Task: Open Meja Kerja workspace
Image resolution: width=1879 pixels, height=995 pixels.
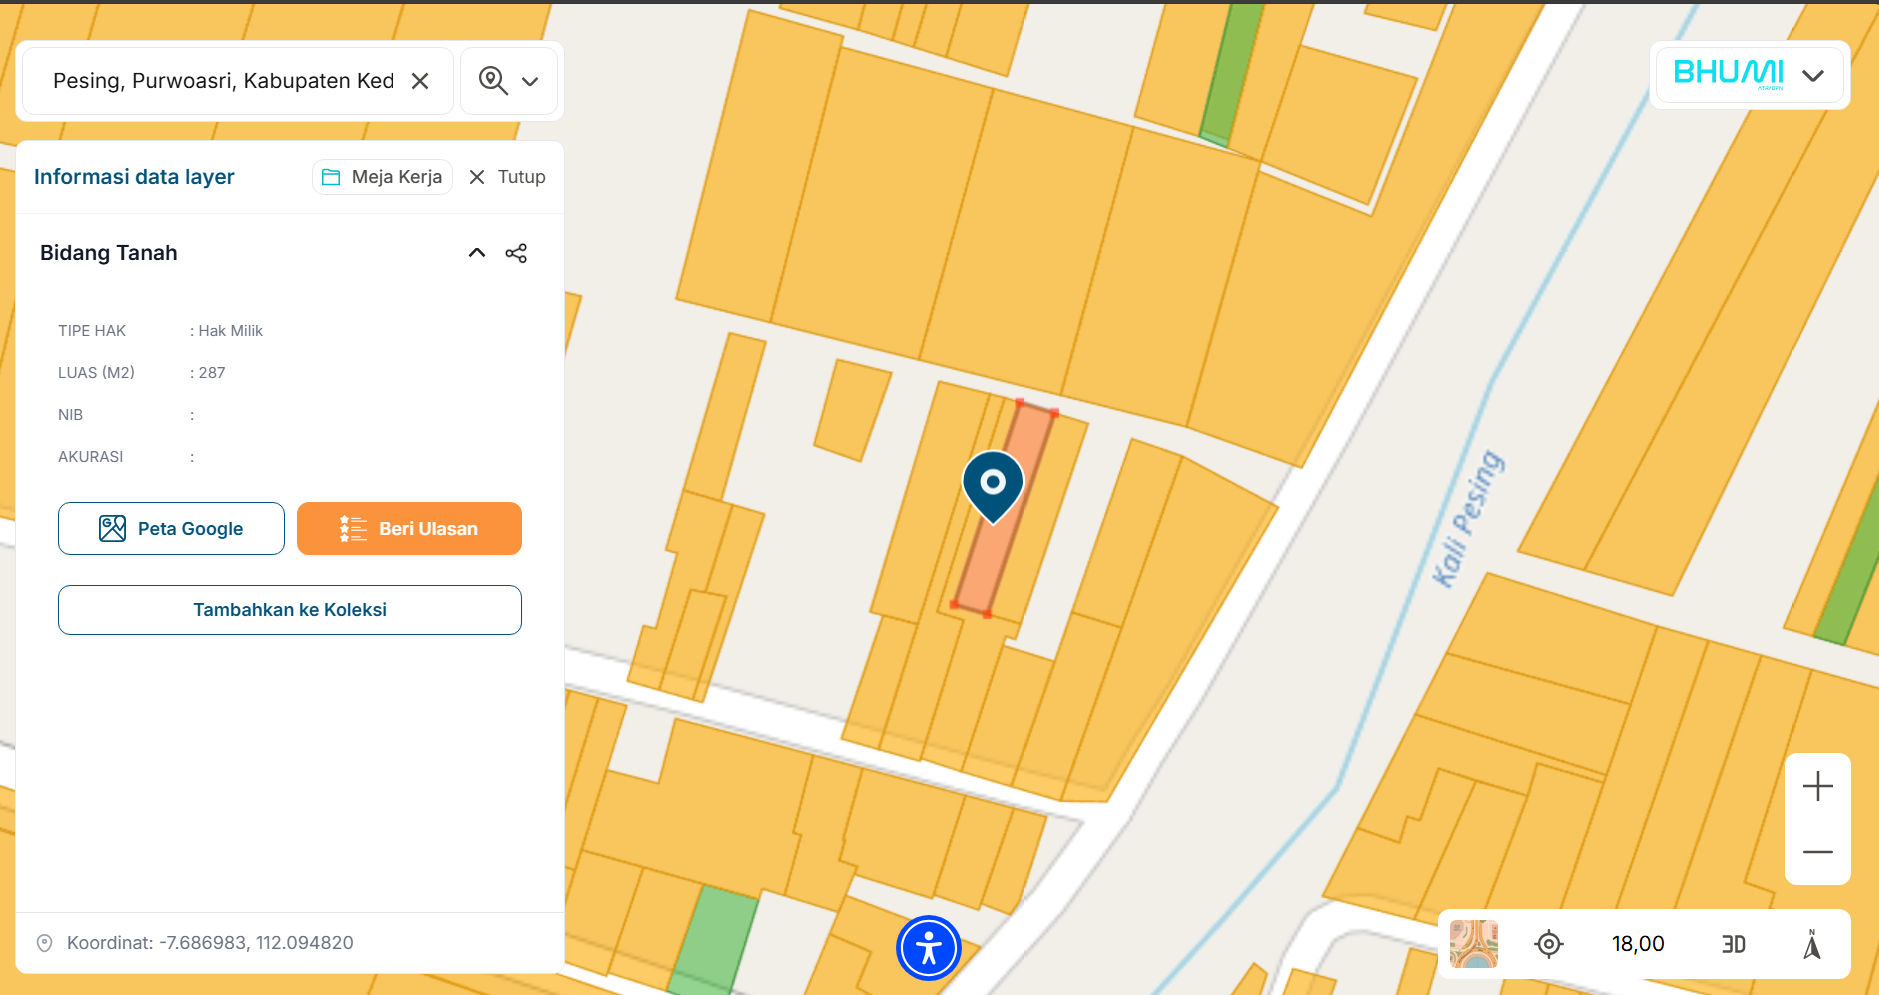Action: [383, 177]
